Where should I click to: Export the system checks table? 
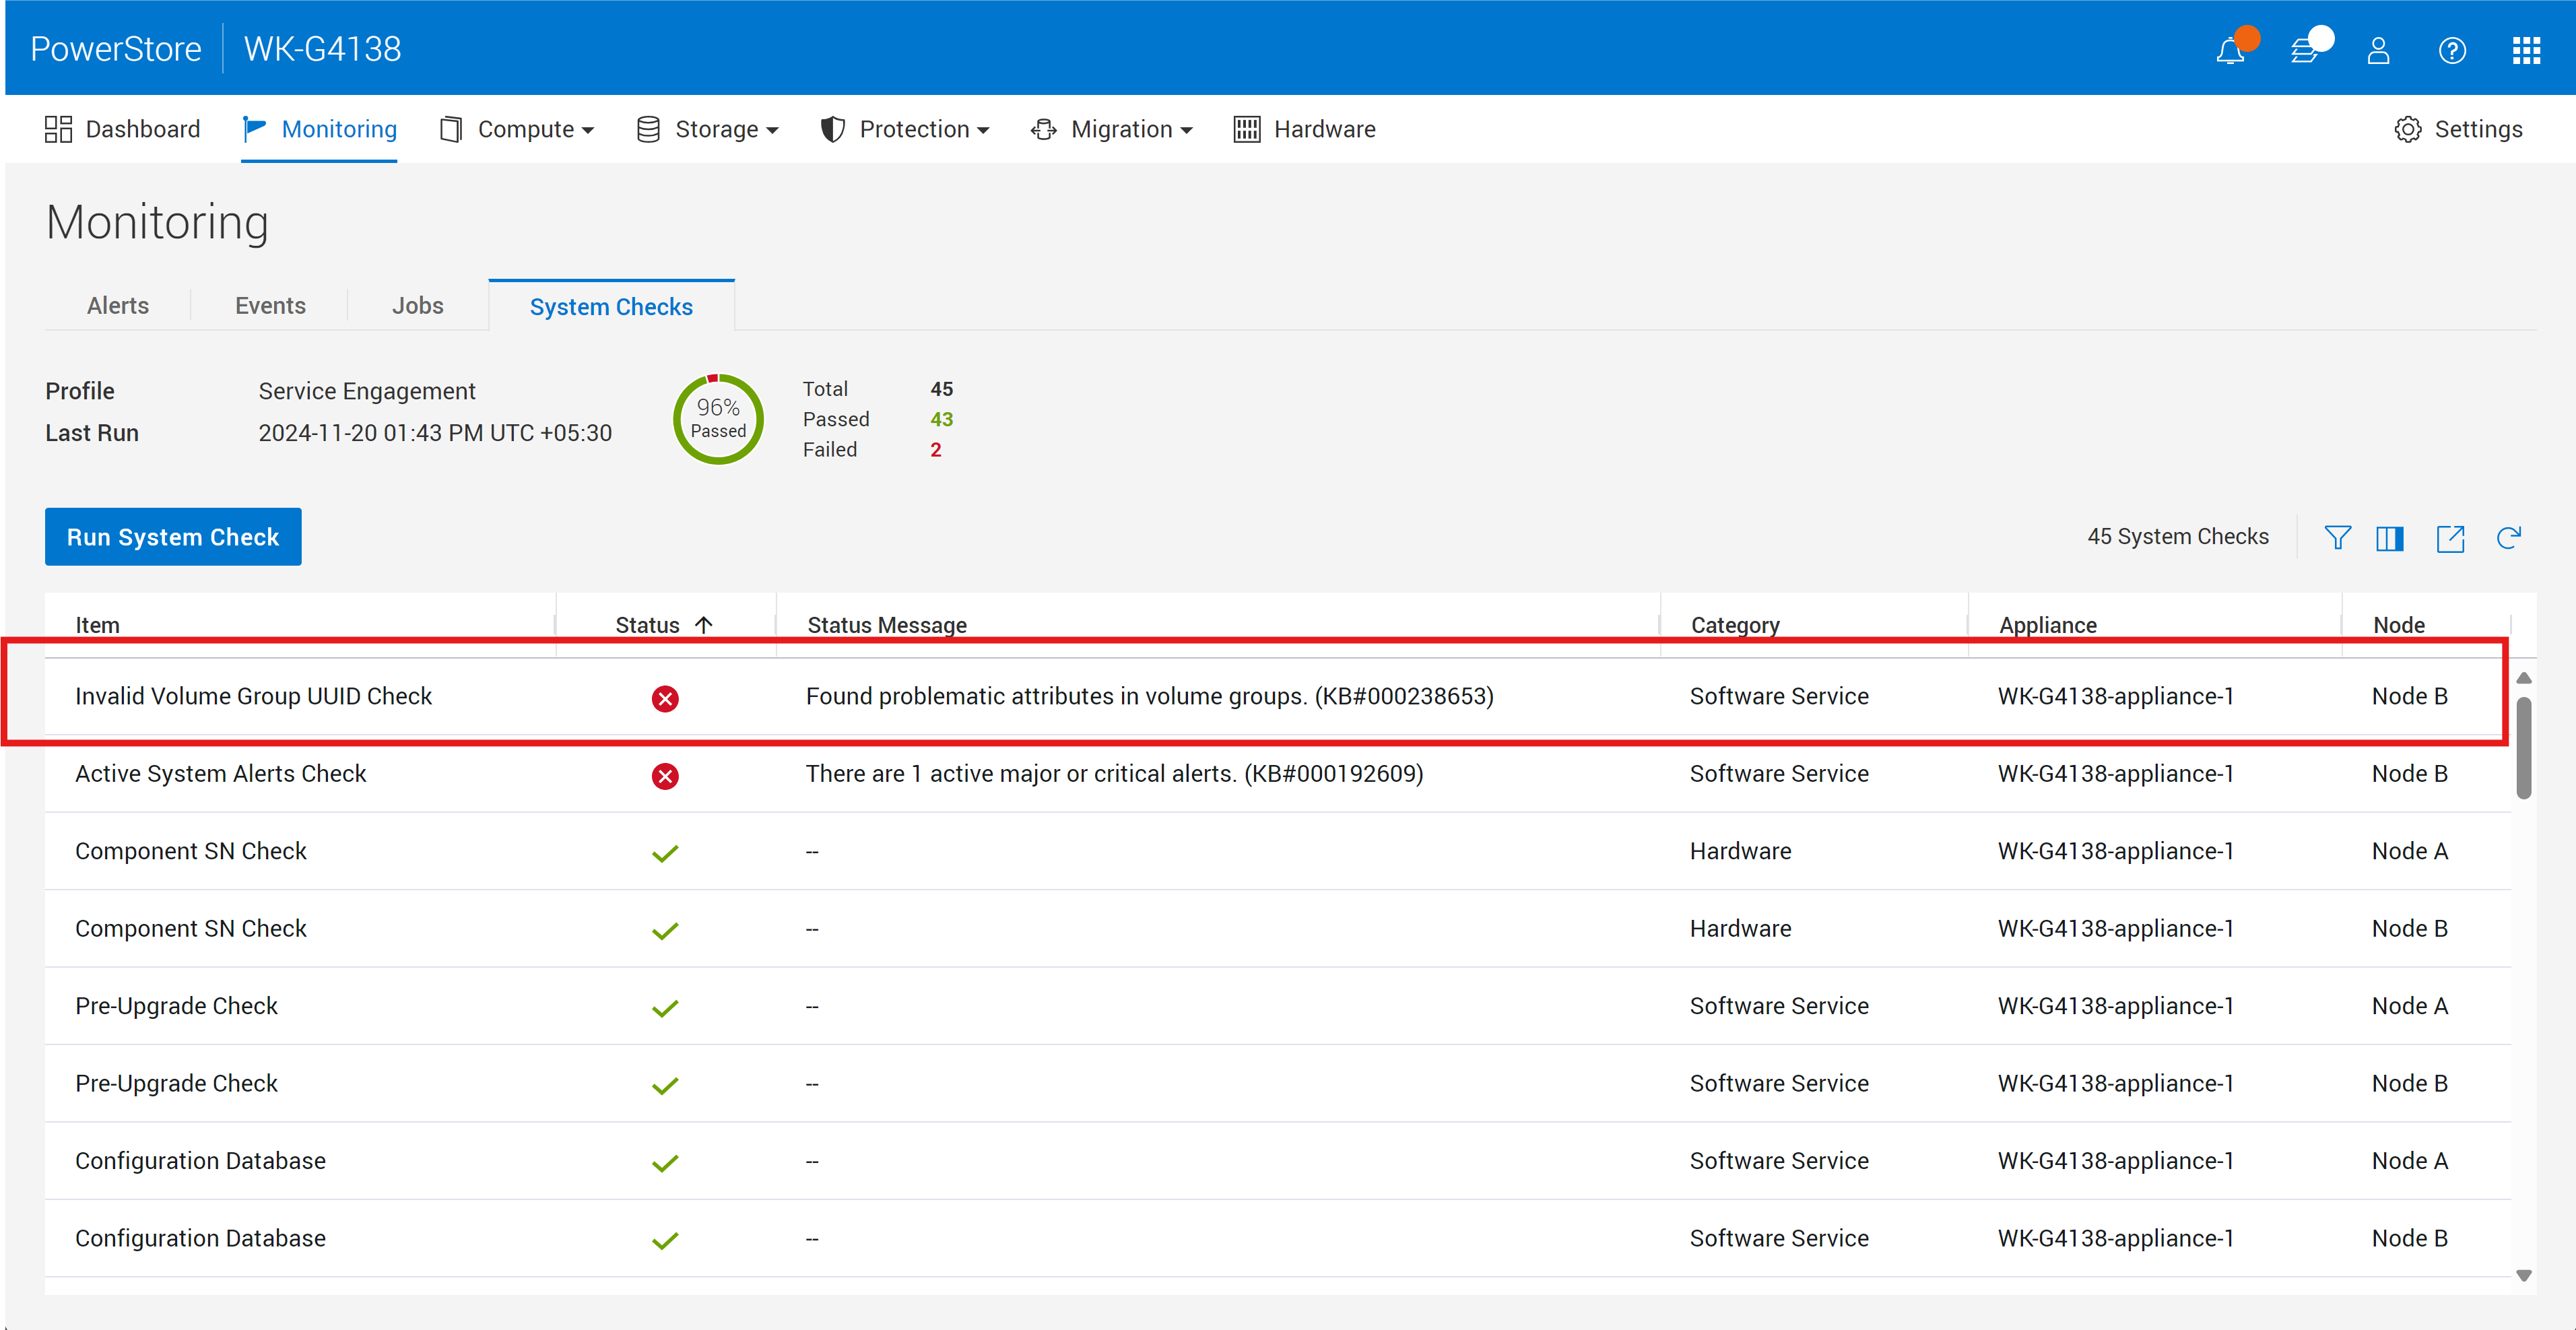[x=2450, y=538]
